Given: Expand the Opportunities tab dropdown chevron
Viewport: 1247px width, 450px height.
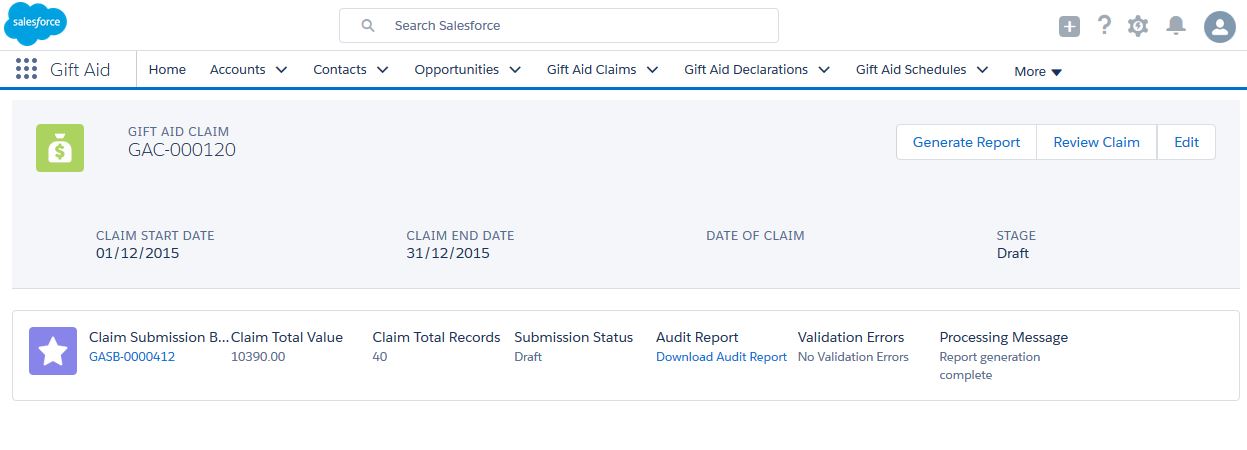Looking at the screenshot, I should coord(515,70).
